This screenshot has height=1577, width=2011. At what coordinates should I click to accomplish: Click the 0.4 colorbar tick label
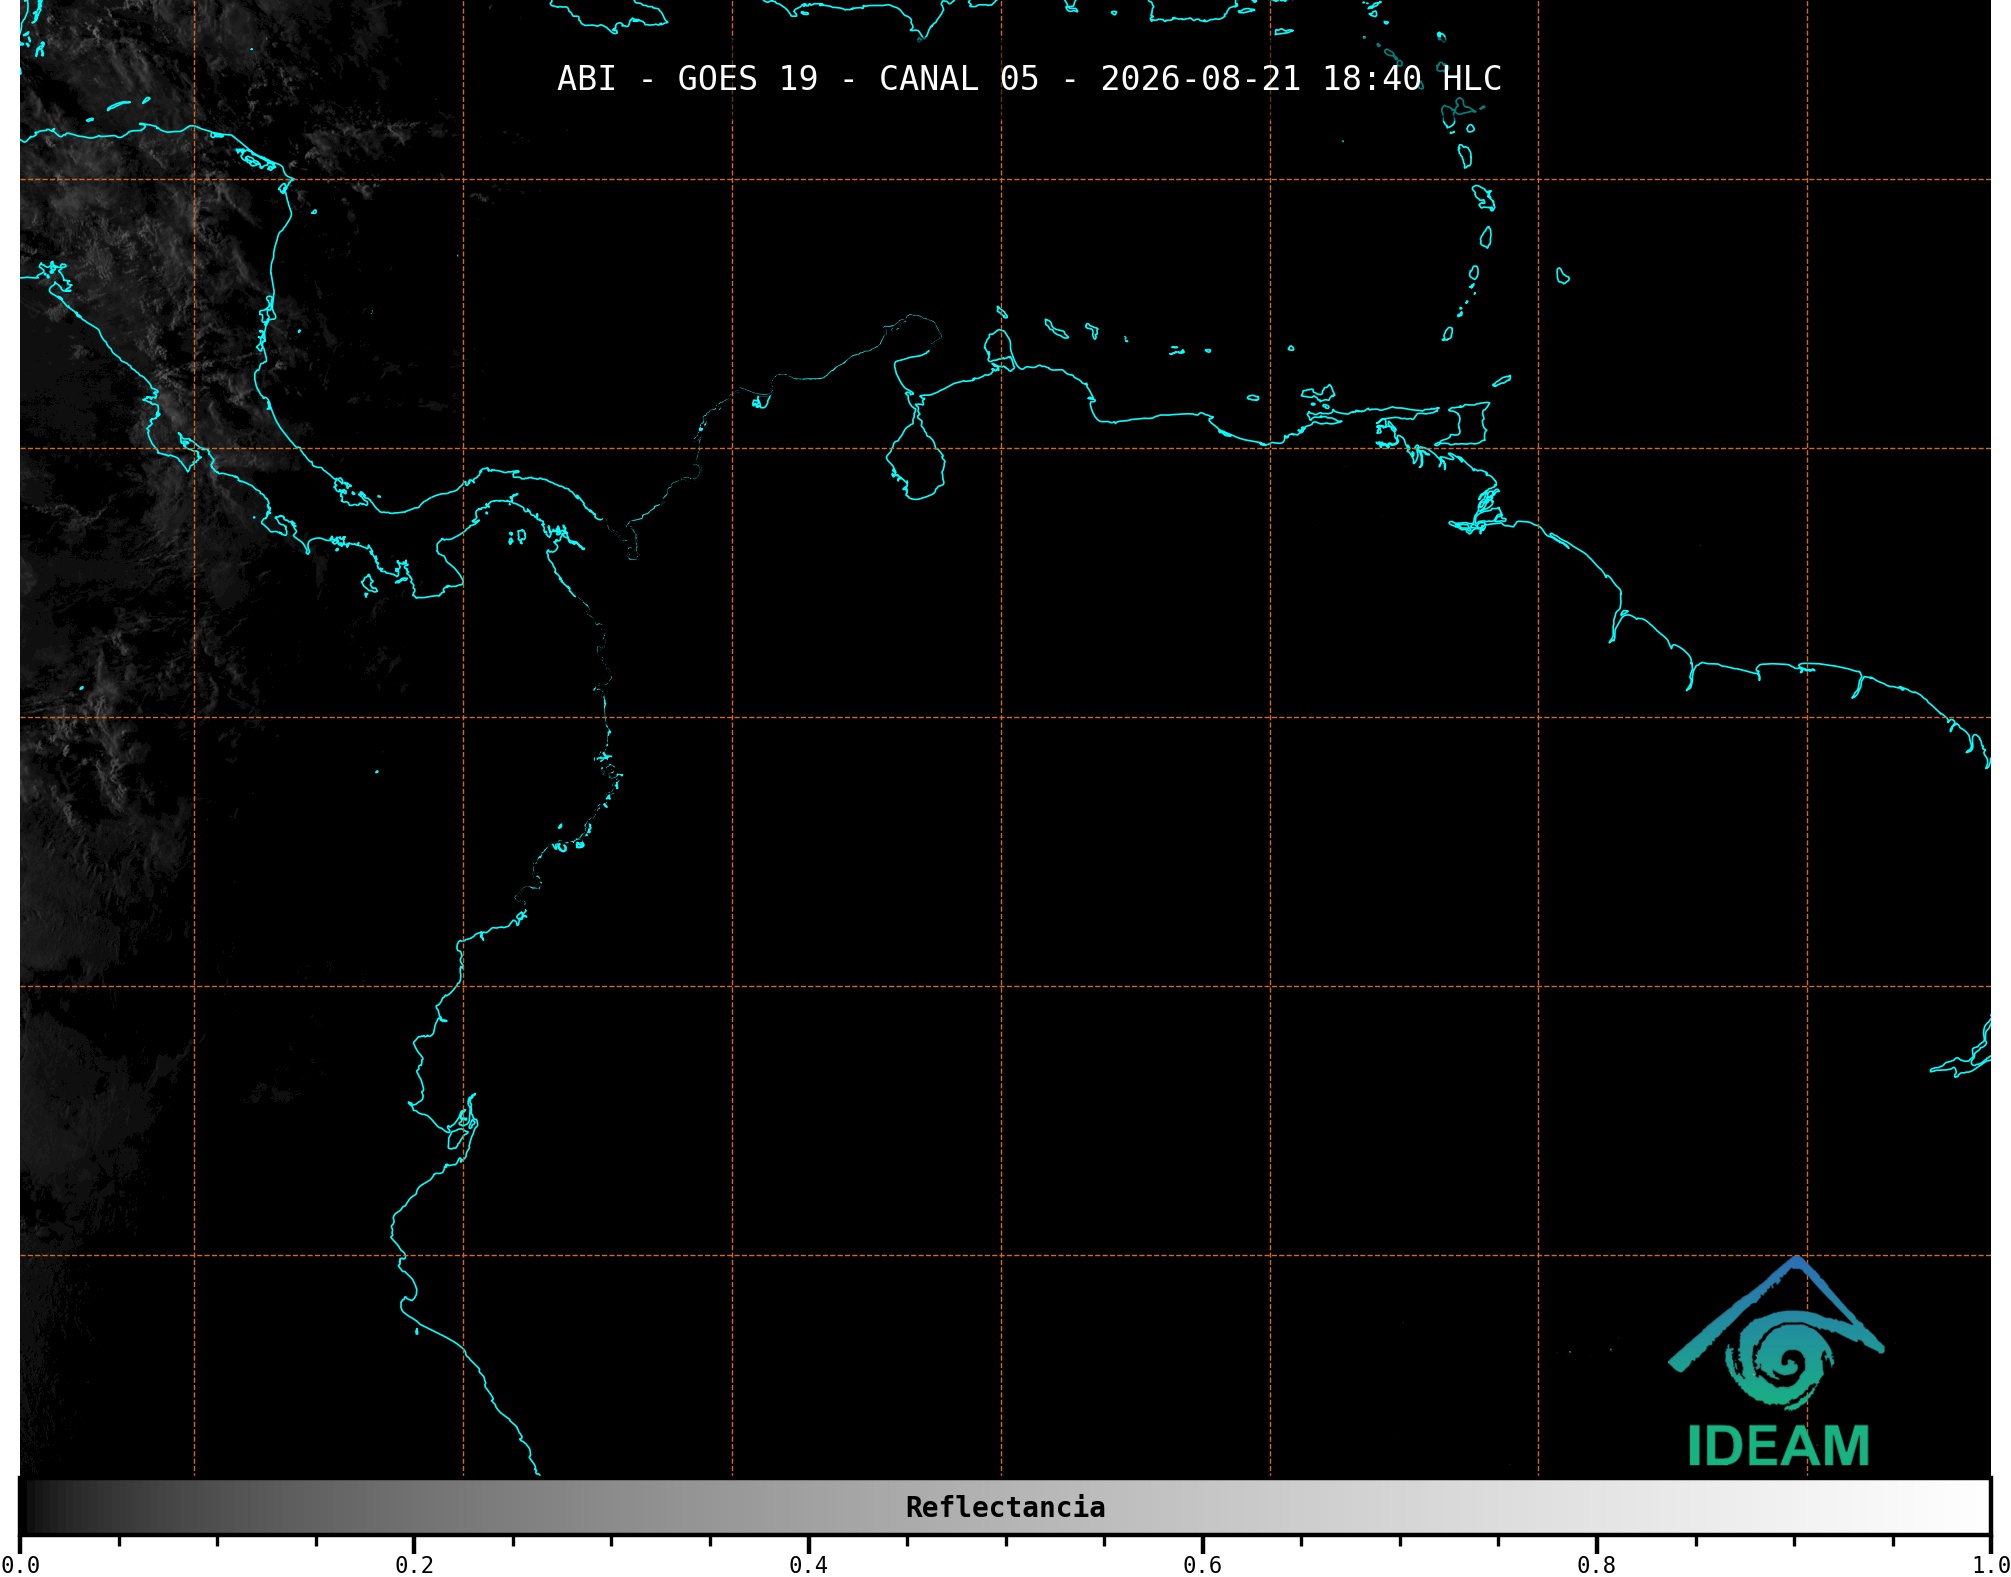[808, 1565]
